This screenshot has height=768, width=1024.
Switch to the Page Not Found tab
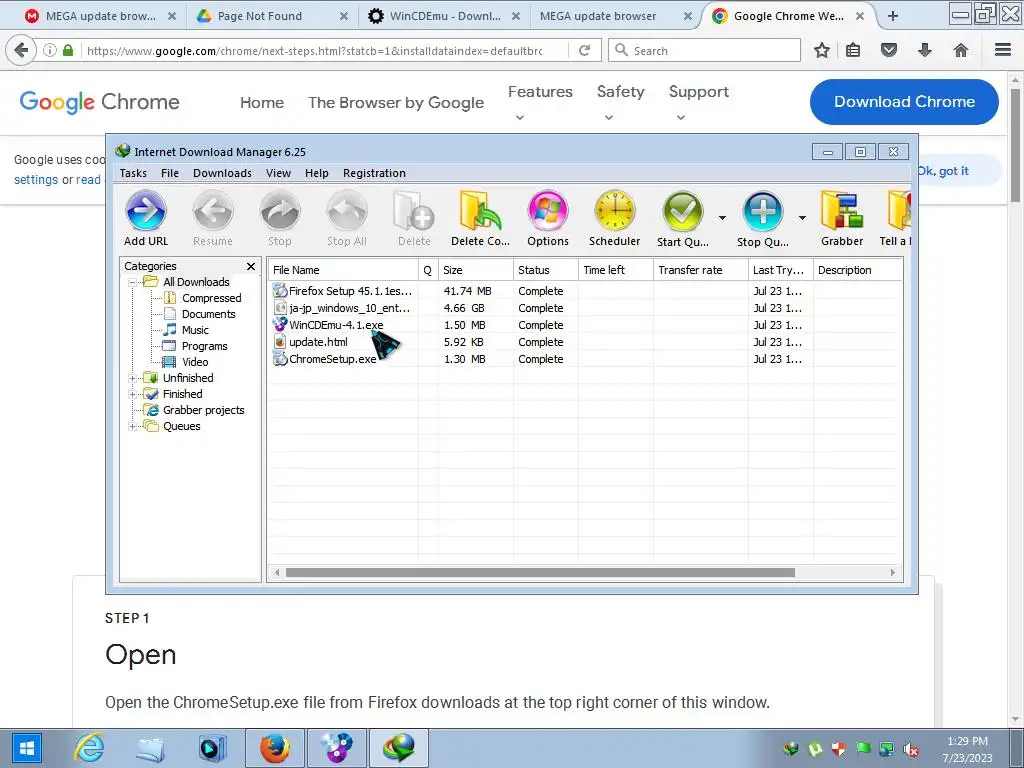tap(271, 16)
